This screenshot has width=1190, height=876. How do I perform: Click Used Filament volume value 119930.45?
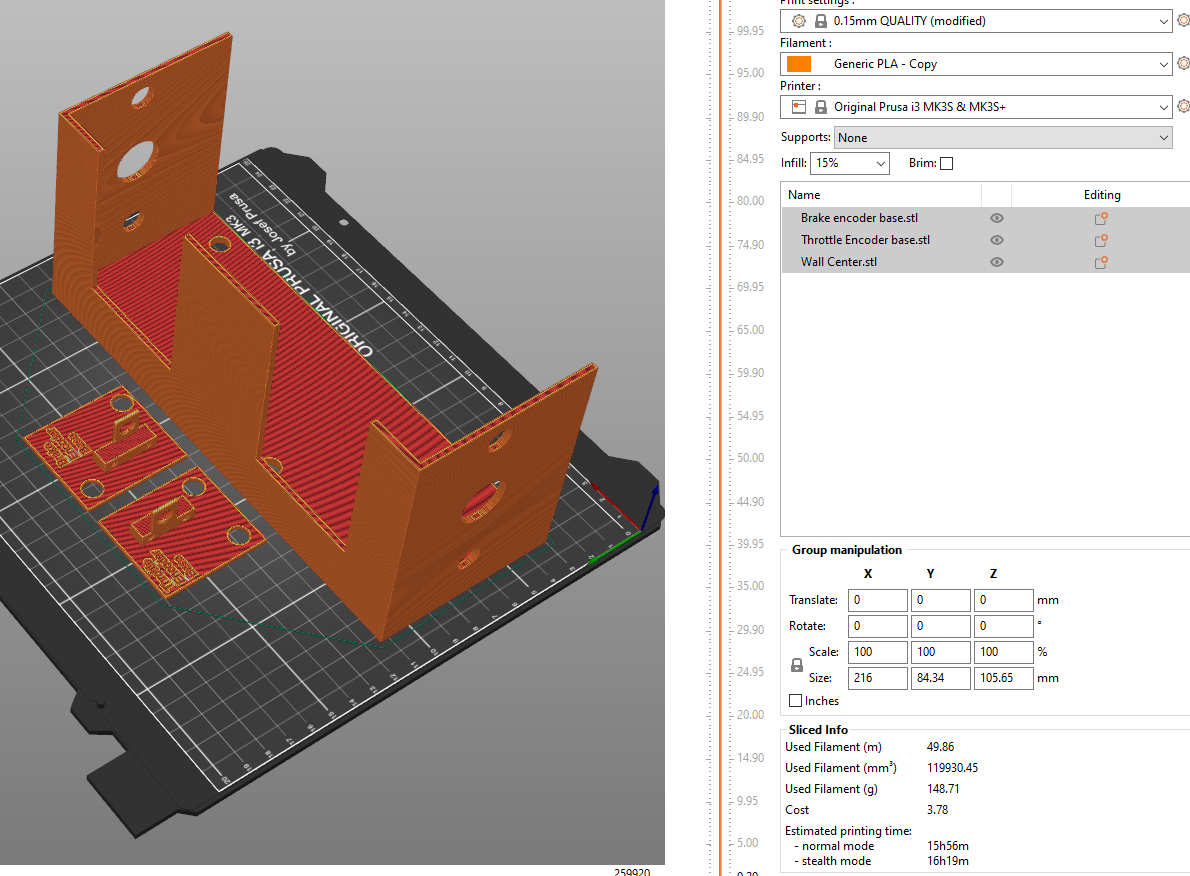click(x=952, y=768)
